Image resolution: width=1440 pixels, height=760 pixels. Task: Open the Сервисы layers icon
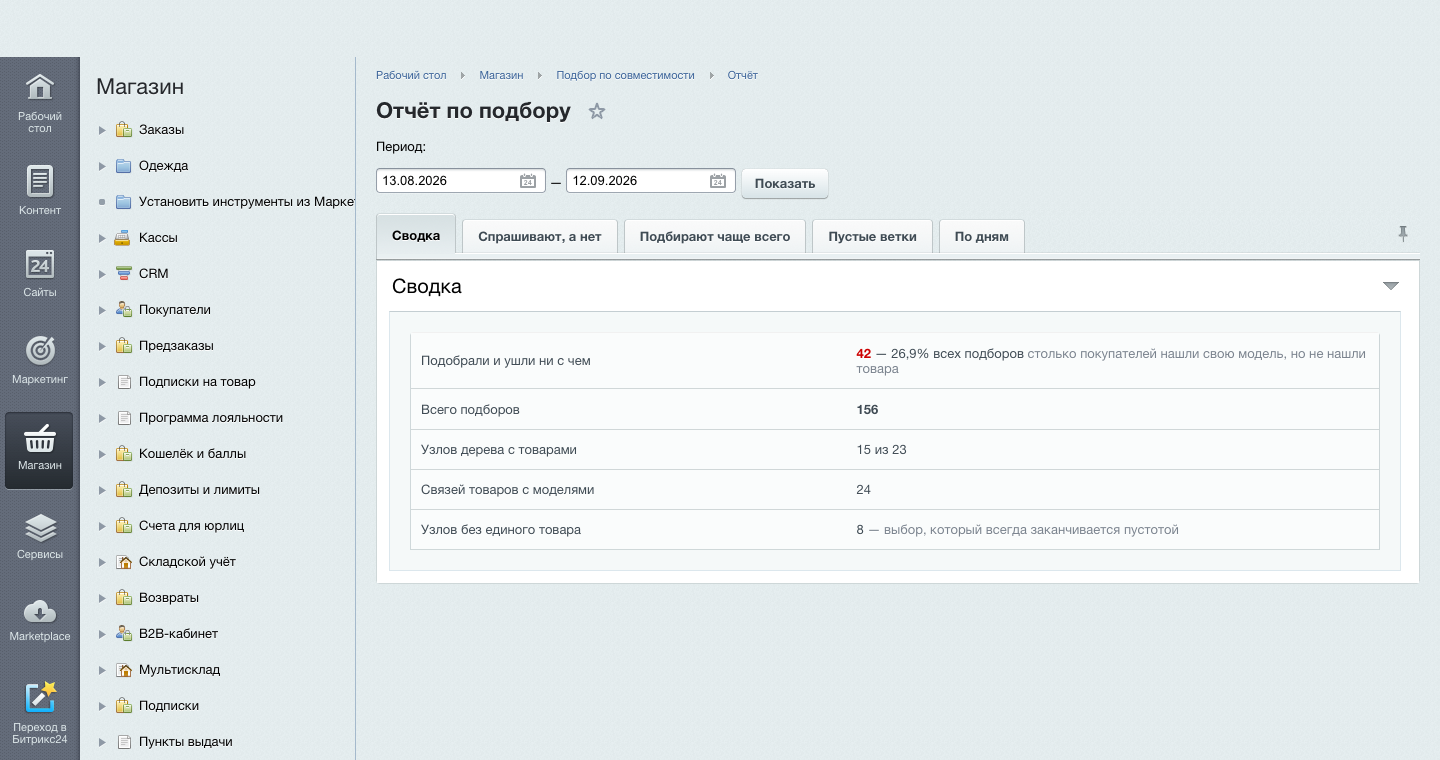point(39,527)
